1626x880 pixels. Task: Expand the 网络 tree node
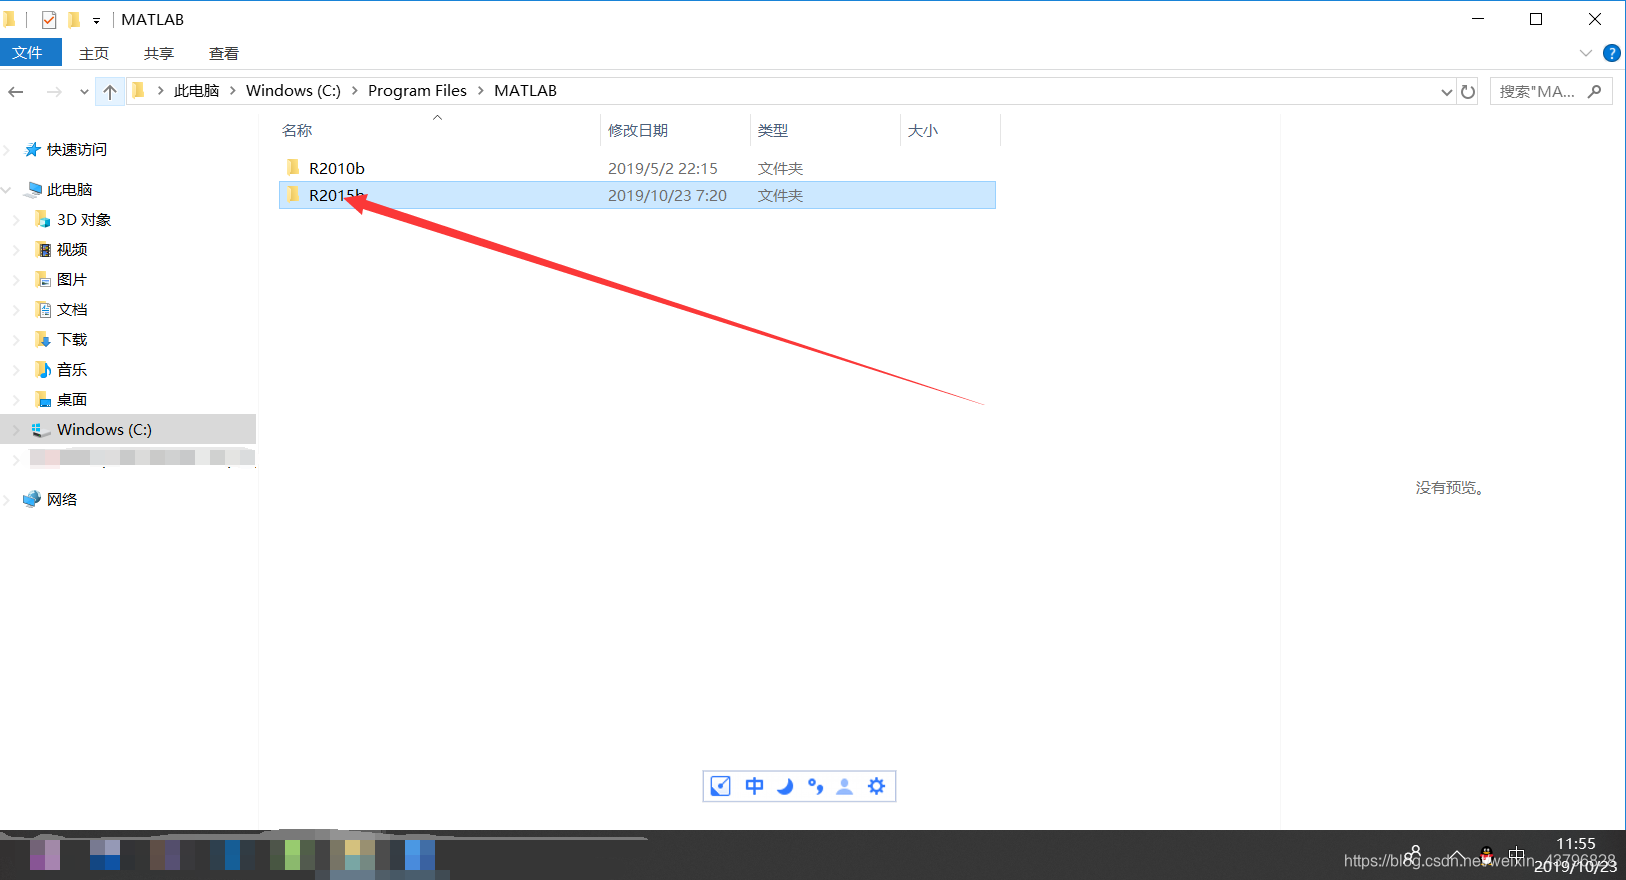pos(7,500)
